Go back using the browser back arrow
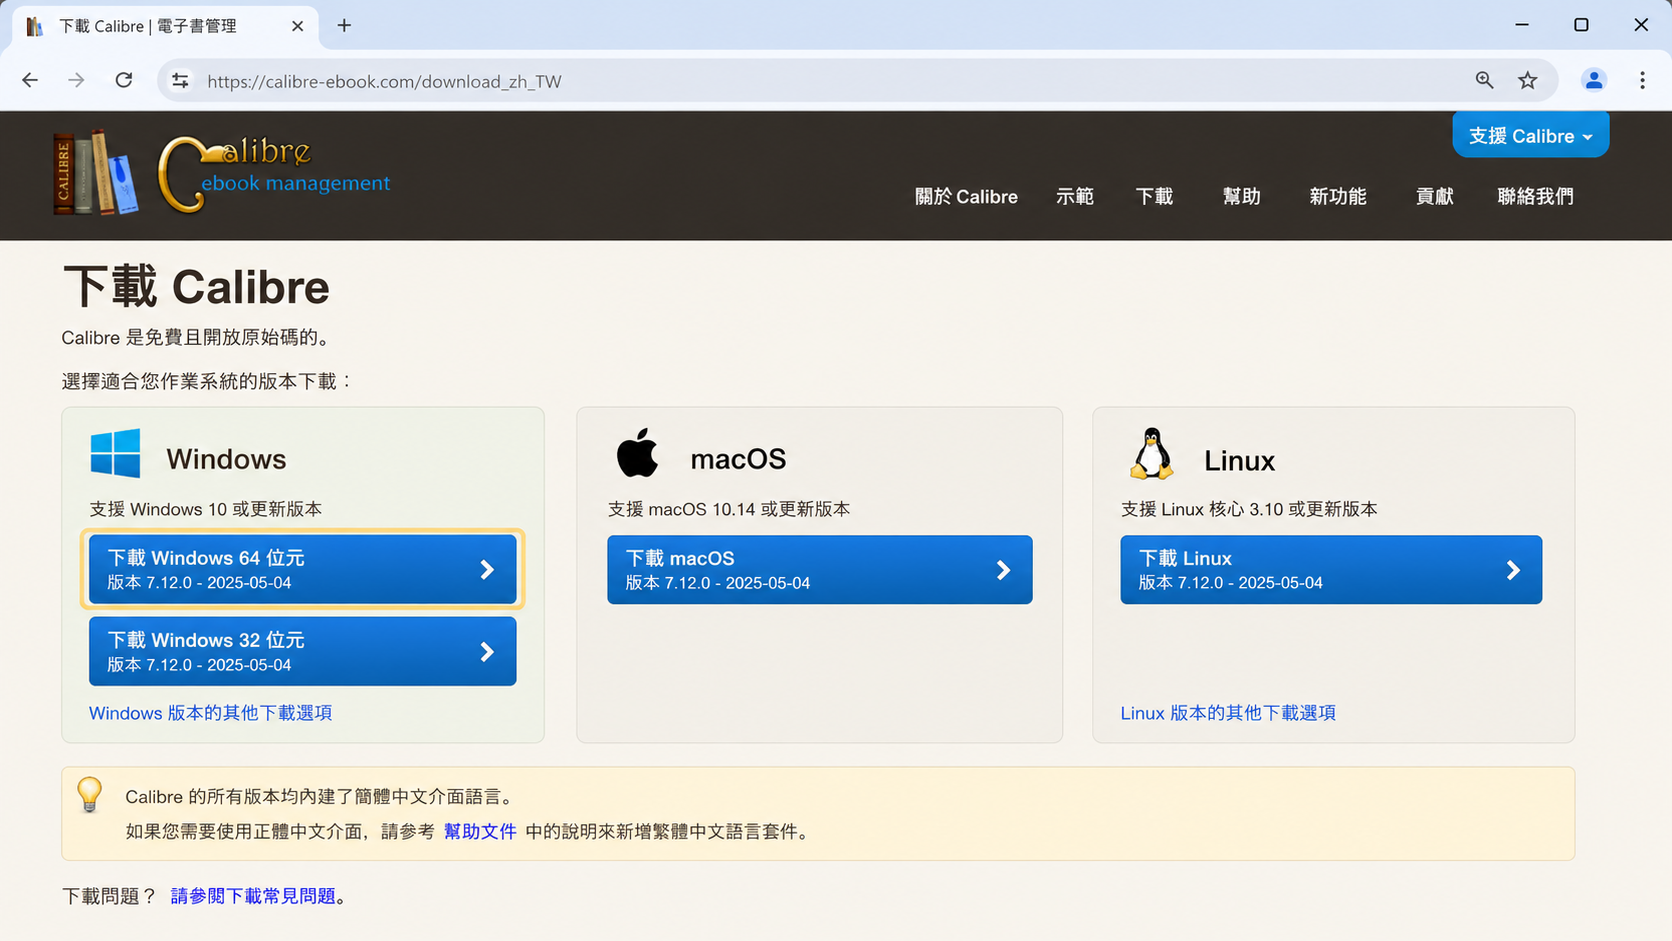The height and width of the screenshot is (941, 1672). point(30,81)
